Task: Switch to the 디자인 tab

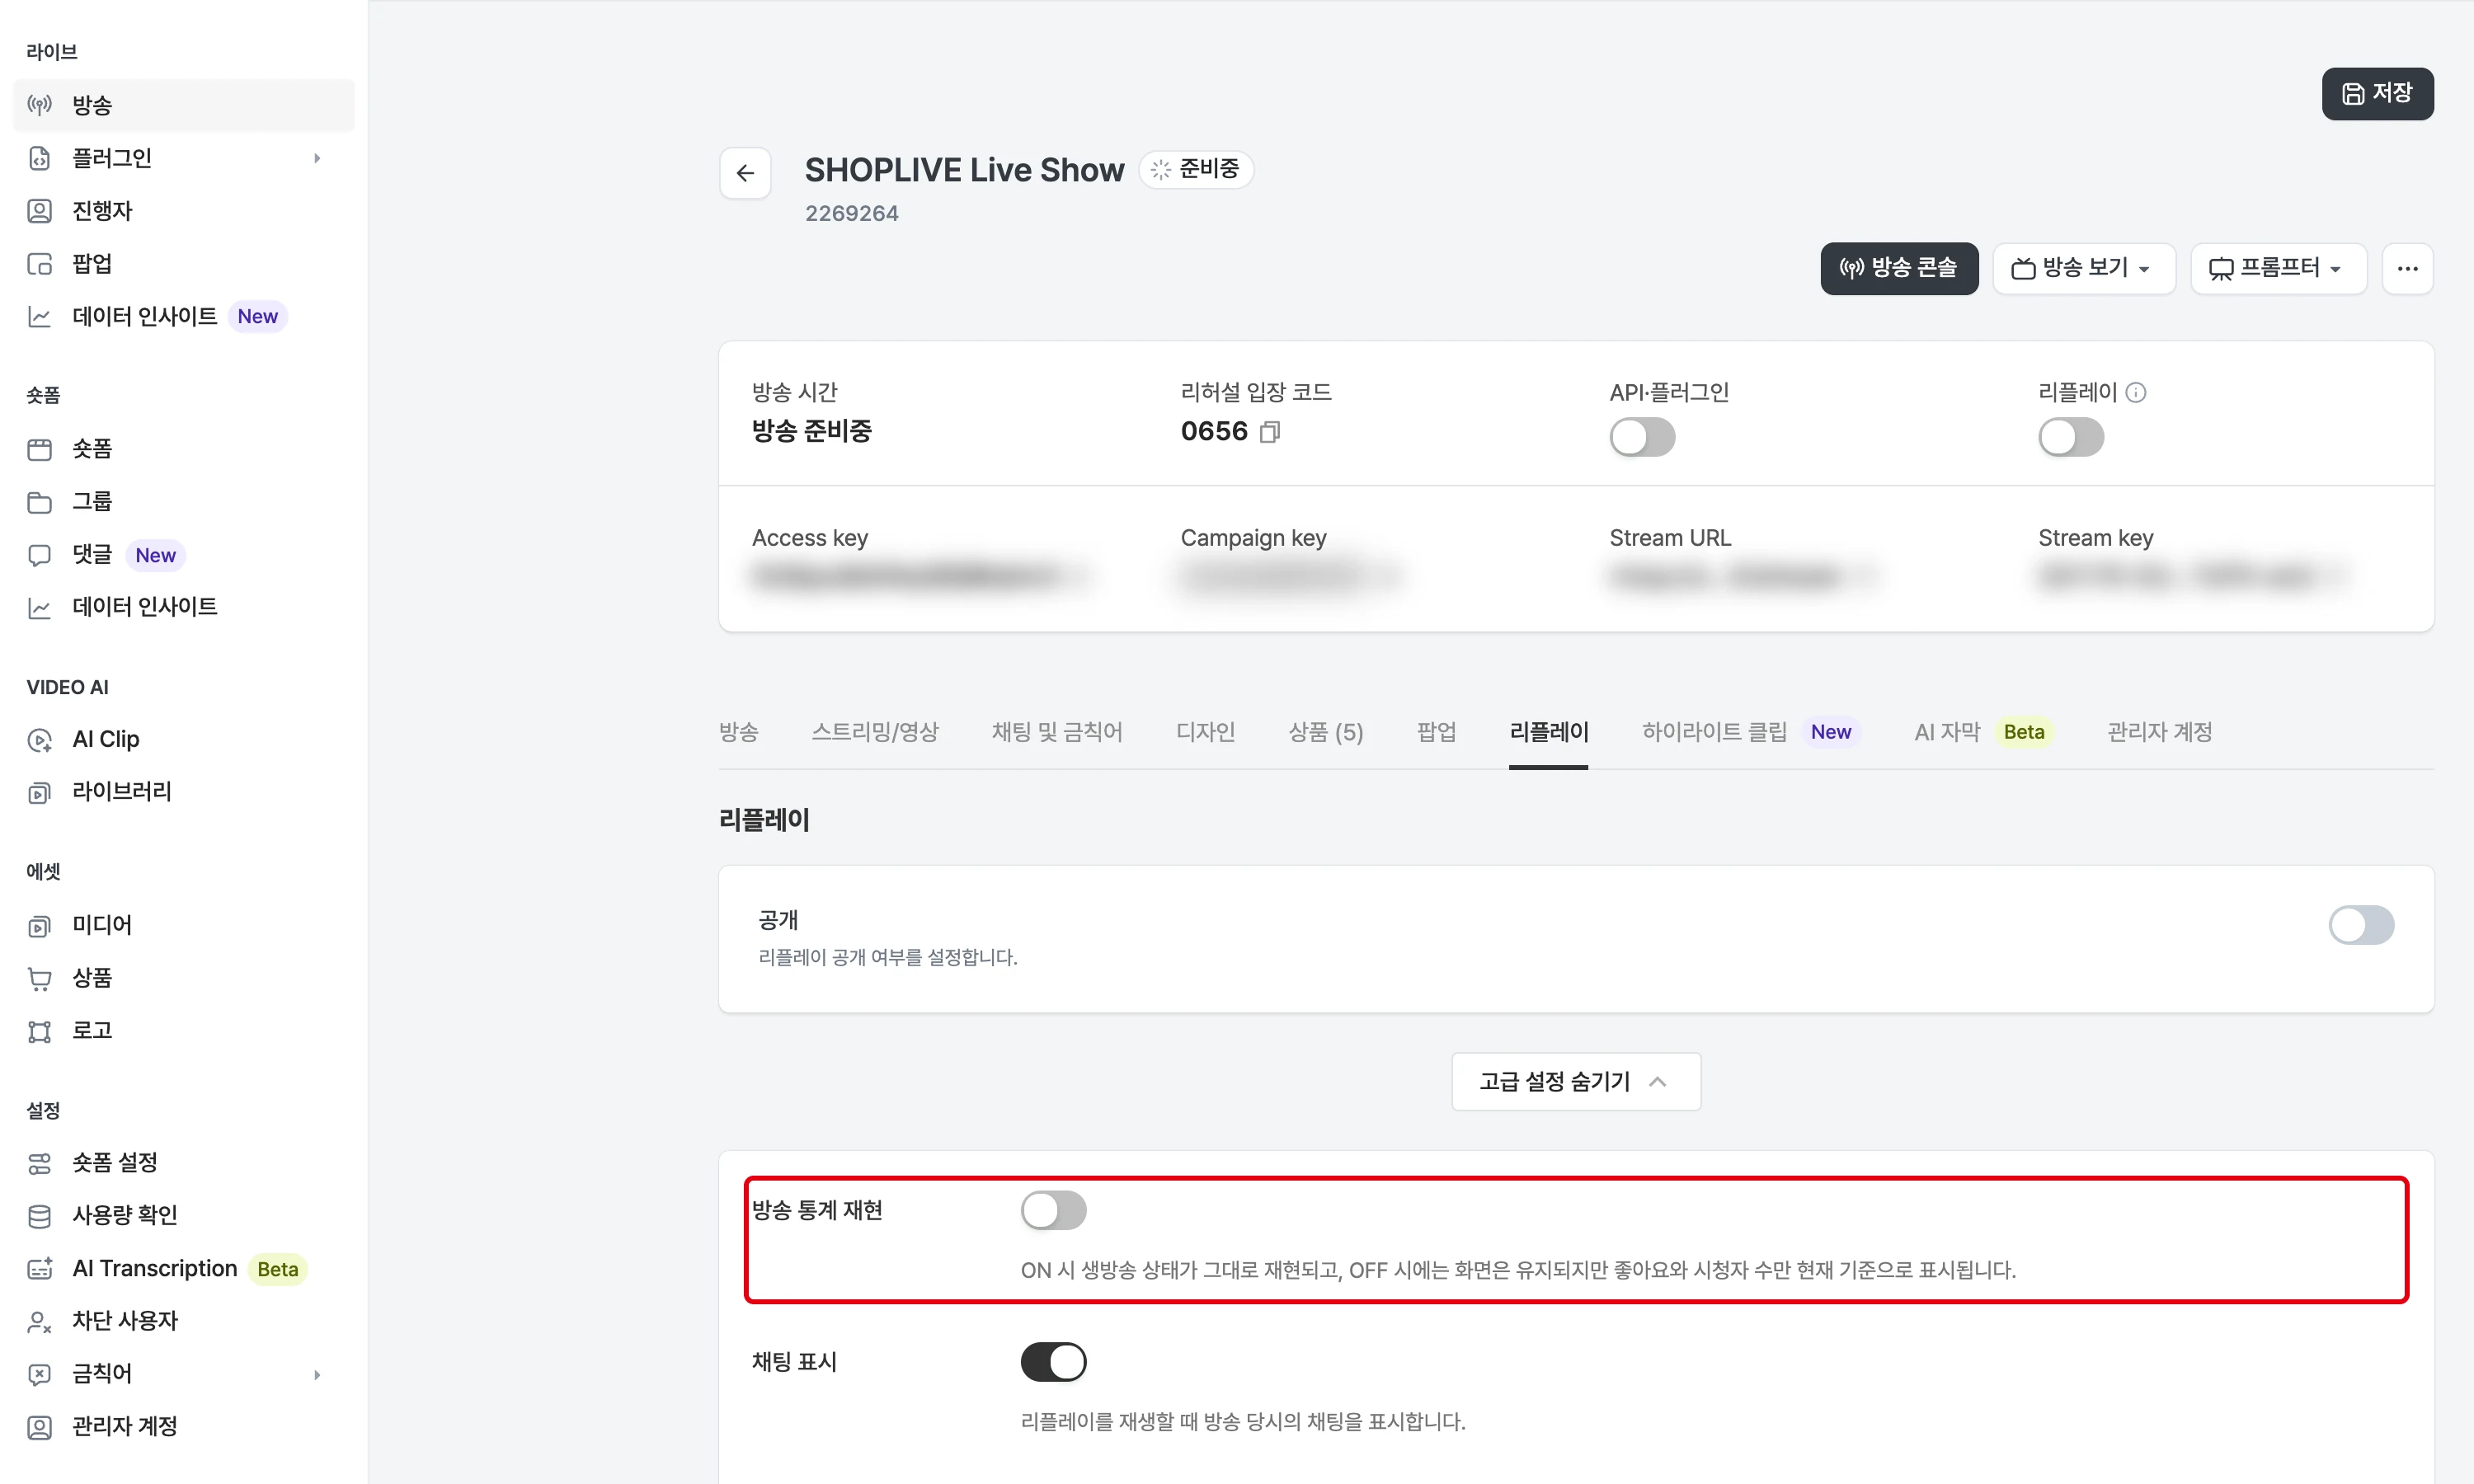Action: pos(1205,732)
